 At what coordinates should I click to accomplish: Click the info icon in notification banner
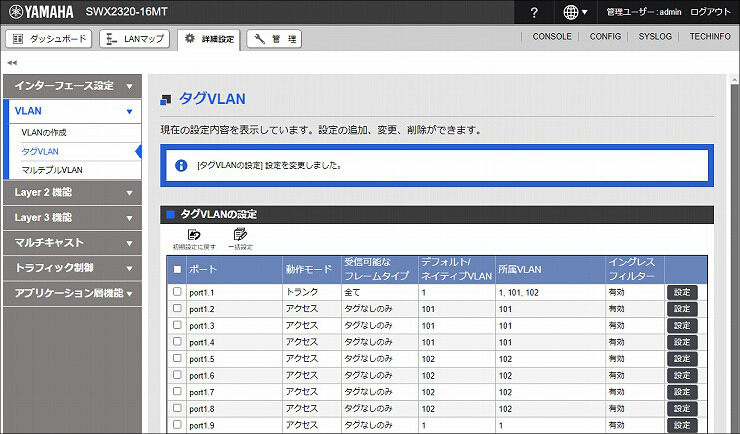pyautogui.click(x=181, y=166)
